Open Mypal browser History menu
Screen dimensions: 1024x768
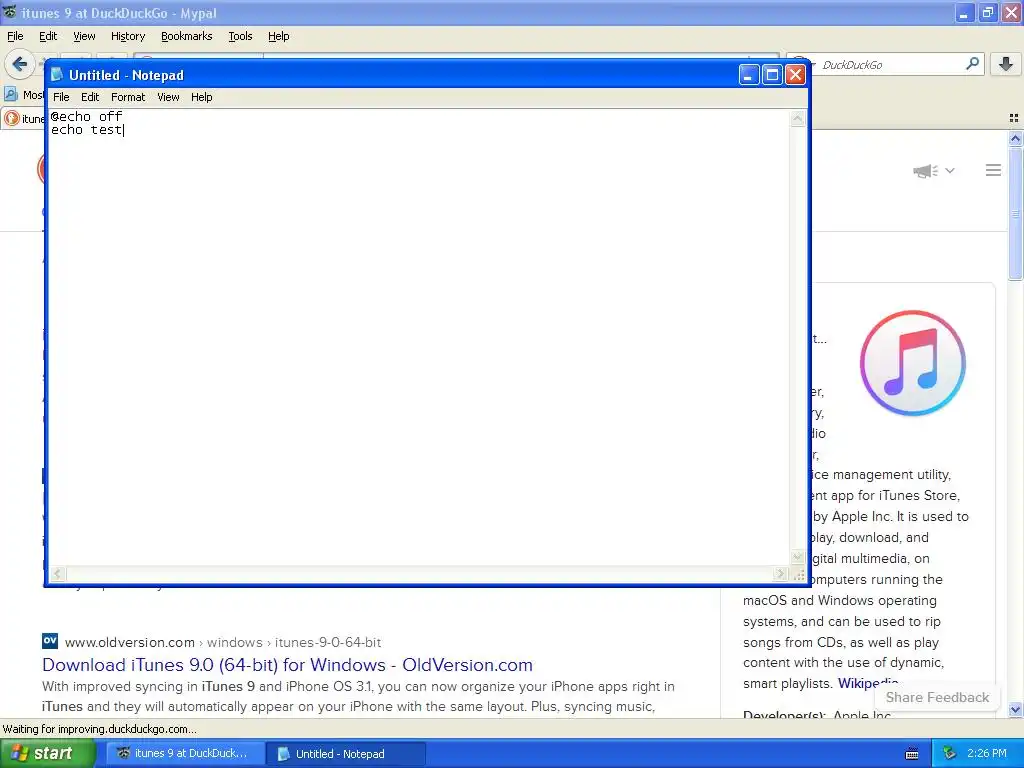tap(128, 37)
